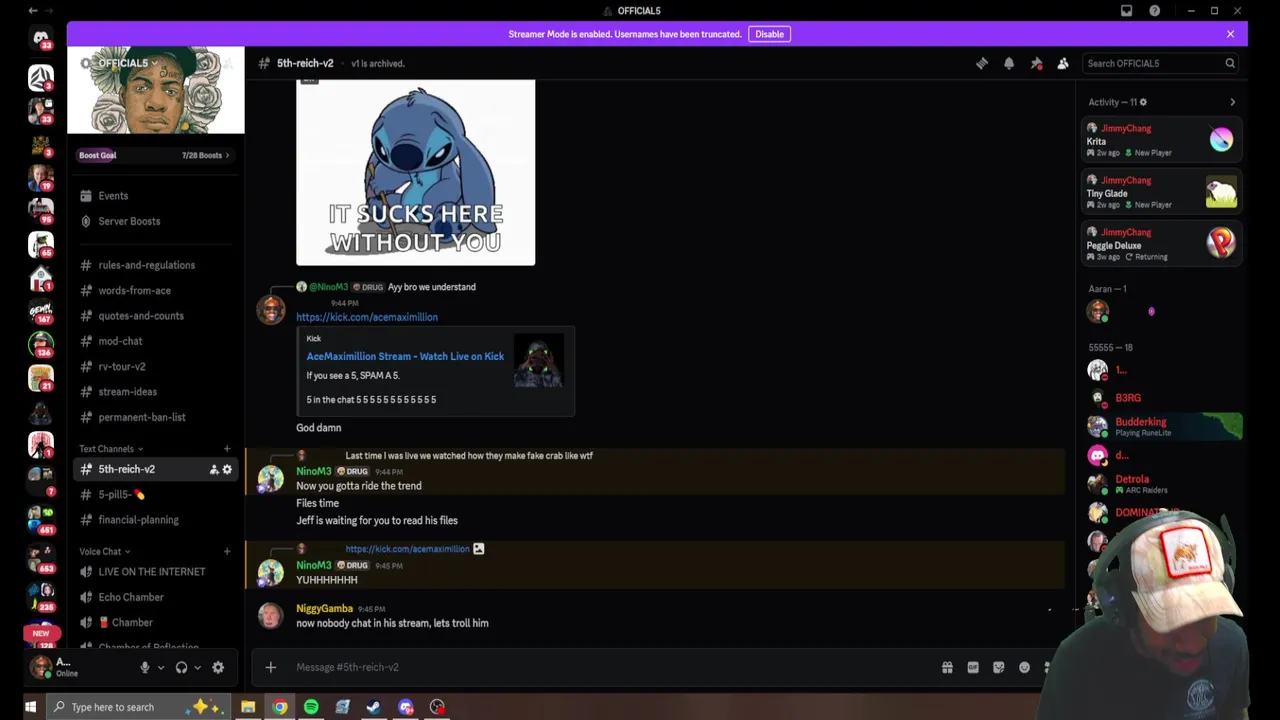The width and height of the screenshot is (1280, 720).
Task: Show pinned messages
Action: [x=1036, y=63]
